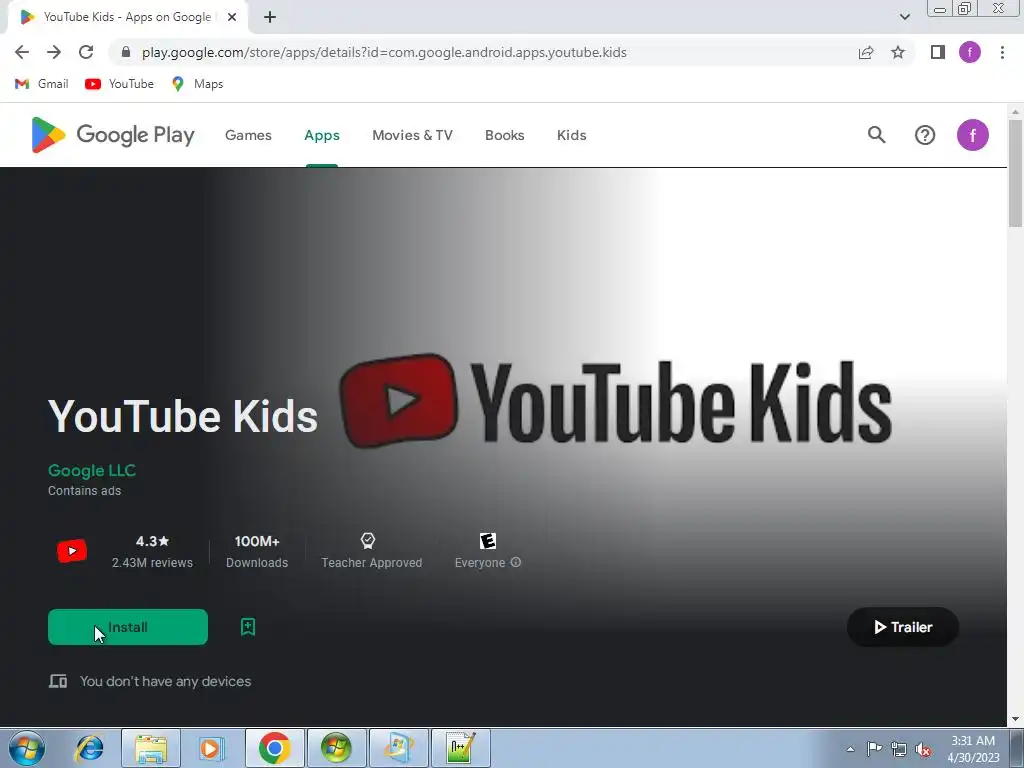This screenshot has width=1024, height=768.
Task: Bookmark this tab with the star icon
Action: coord(898,52)
